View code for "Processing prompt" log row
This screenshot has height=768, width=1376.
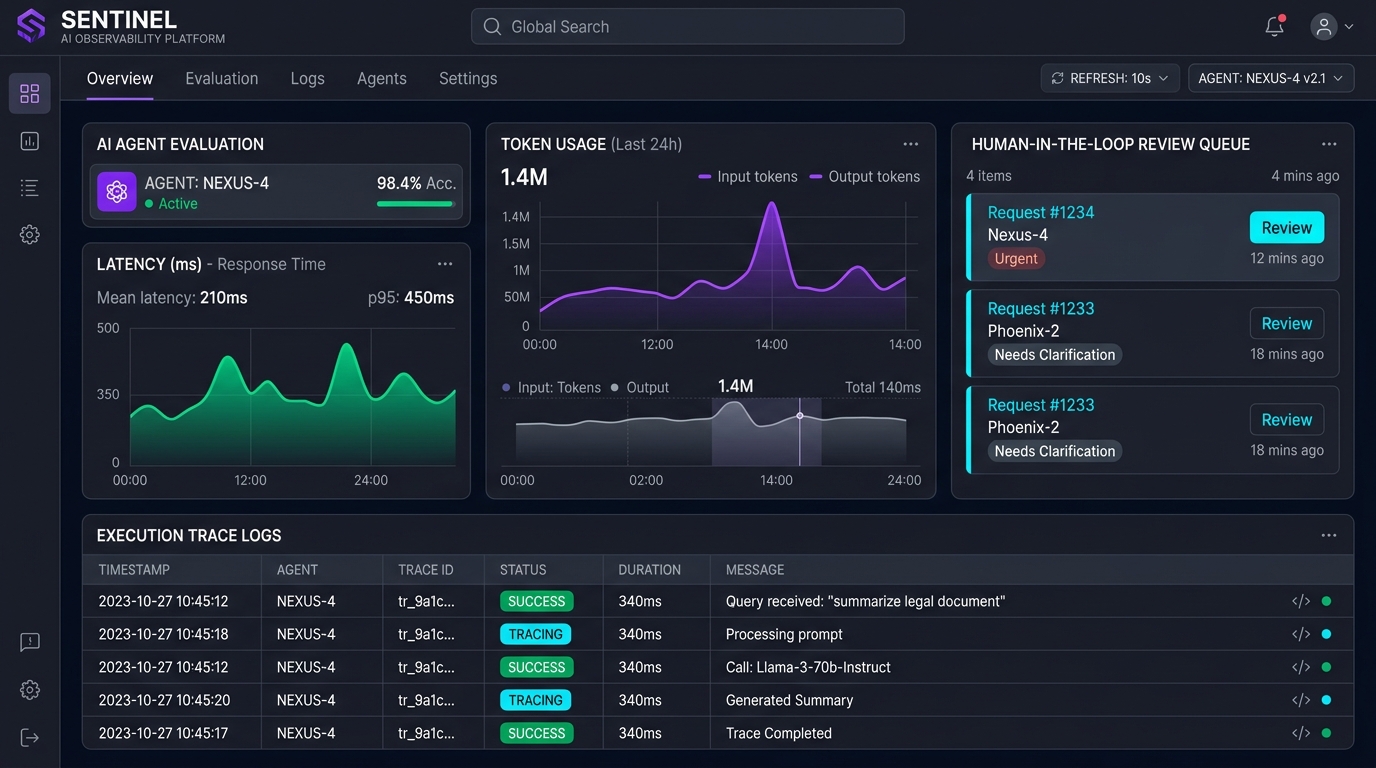click(x=1301, y=634)
